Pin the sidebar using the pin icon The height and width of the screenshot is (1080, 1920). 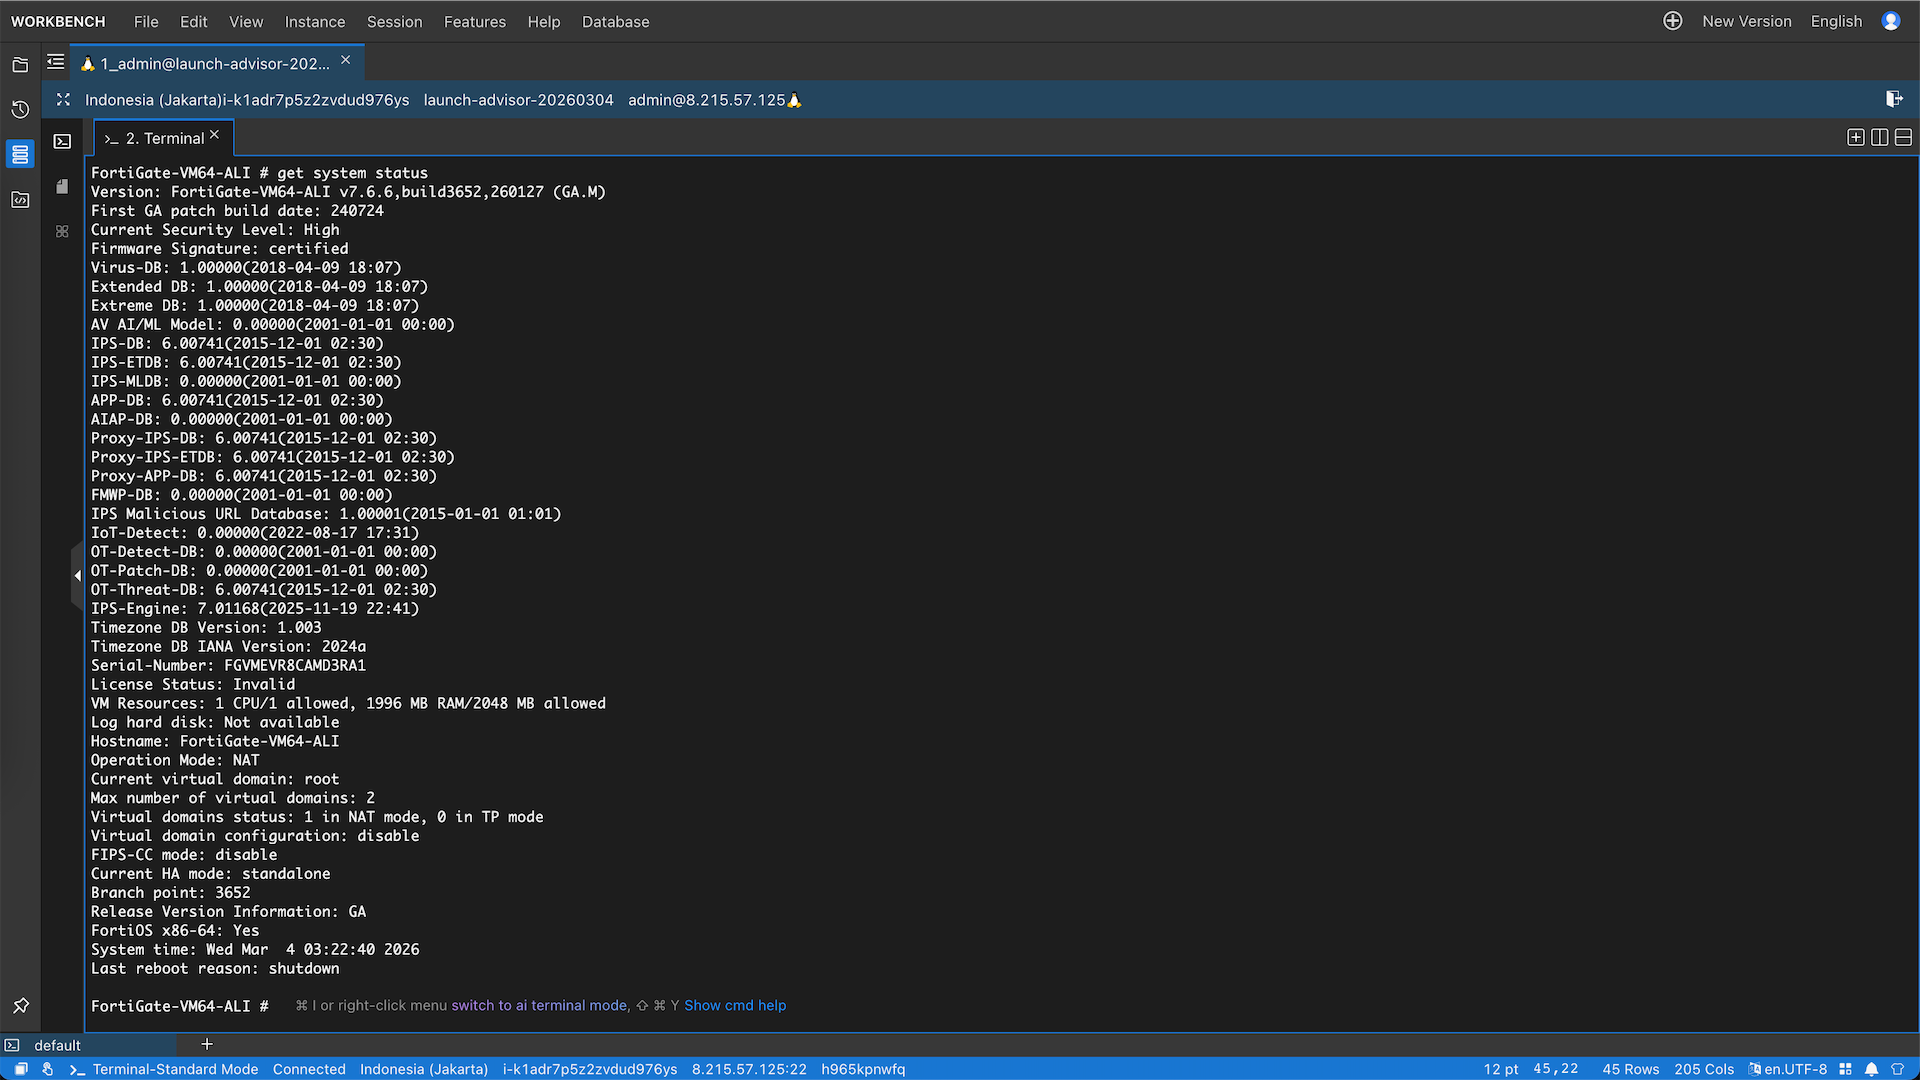click(20, 1005)
